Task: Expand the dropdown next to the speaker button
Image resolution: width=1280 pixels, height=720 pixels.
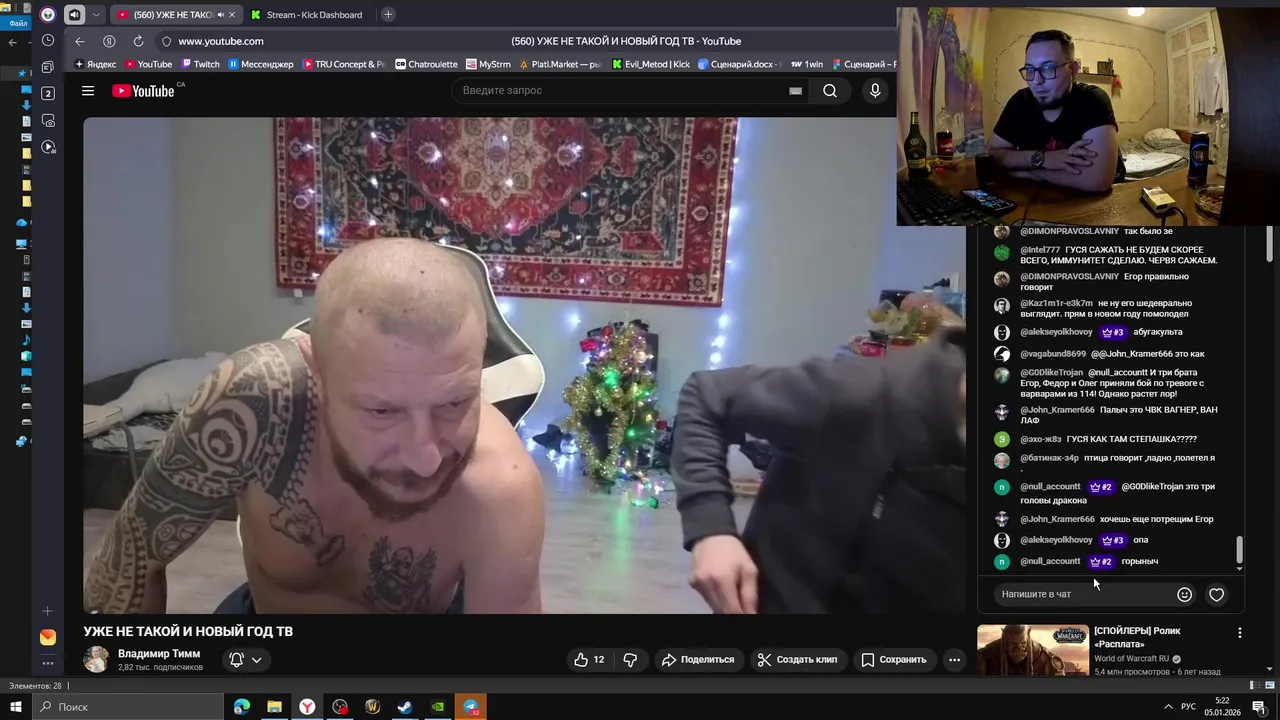Action: click(96, 15)
